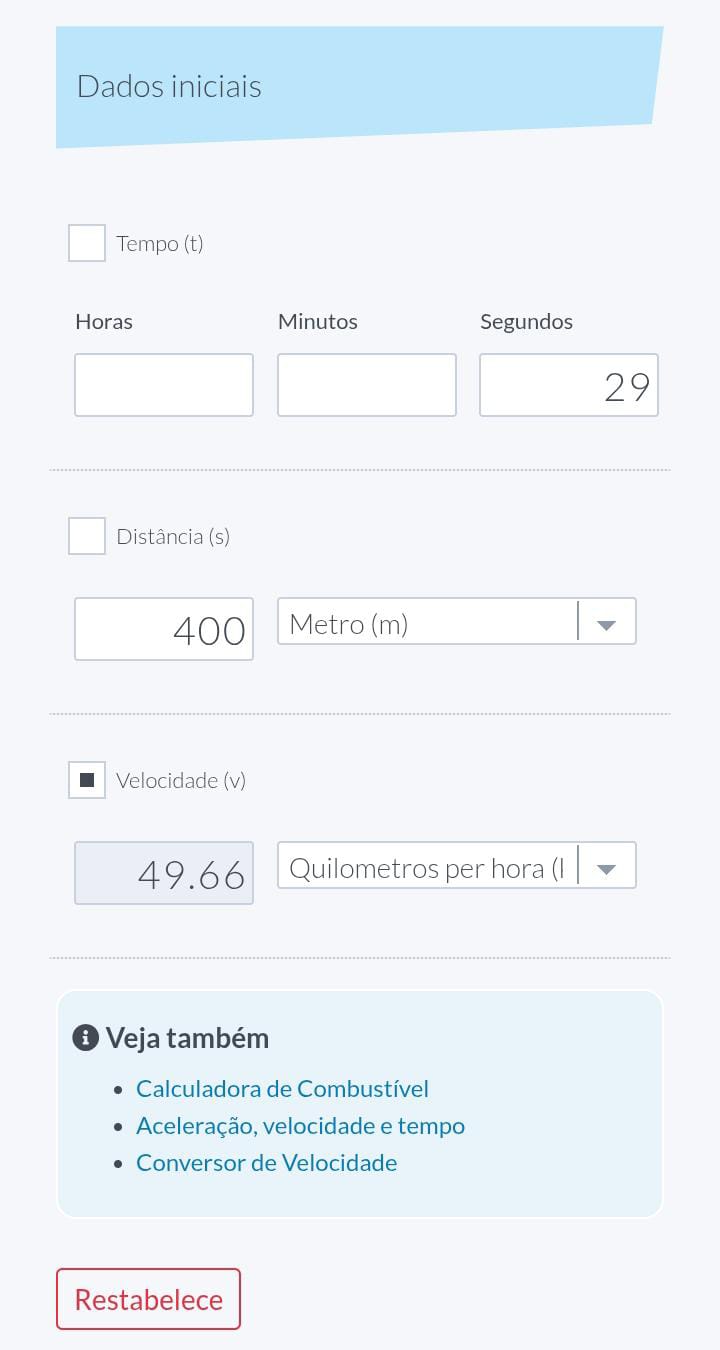Follow the Aceleração, velocidade e tempo link
The height and width of the screenshot is (1350, 720).
(x=300, y=1125)
